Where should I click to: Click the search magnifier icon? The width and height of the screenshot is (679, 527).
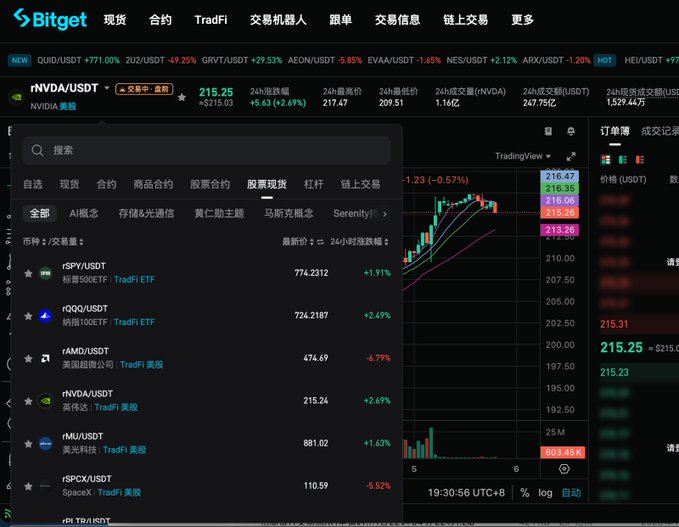tap(38, 150)
